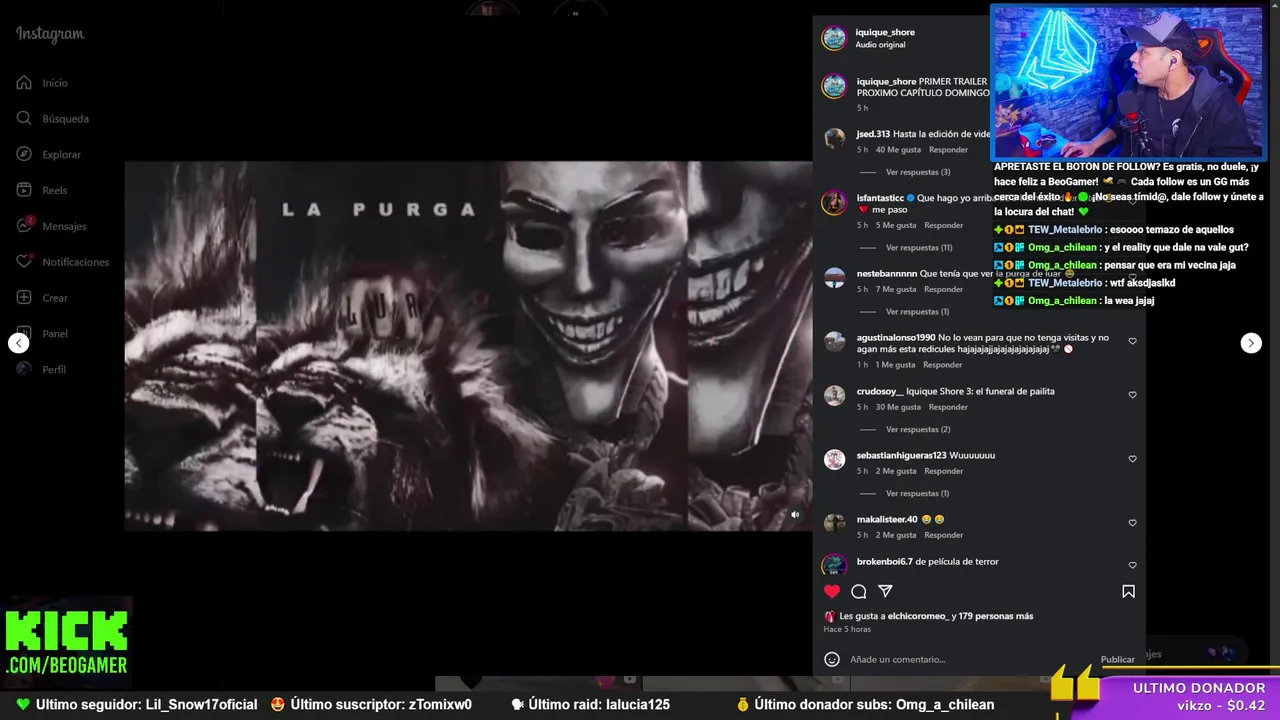Screen dimensions: 1280x720
Task: Click the La Purga video player
Action: [468, 346]
